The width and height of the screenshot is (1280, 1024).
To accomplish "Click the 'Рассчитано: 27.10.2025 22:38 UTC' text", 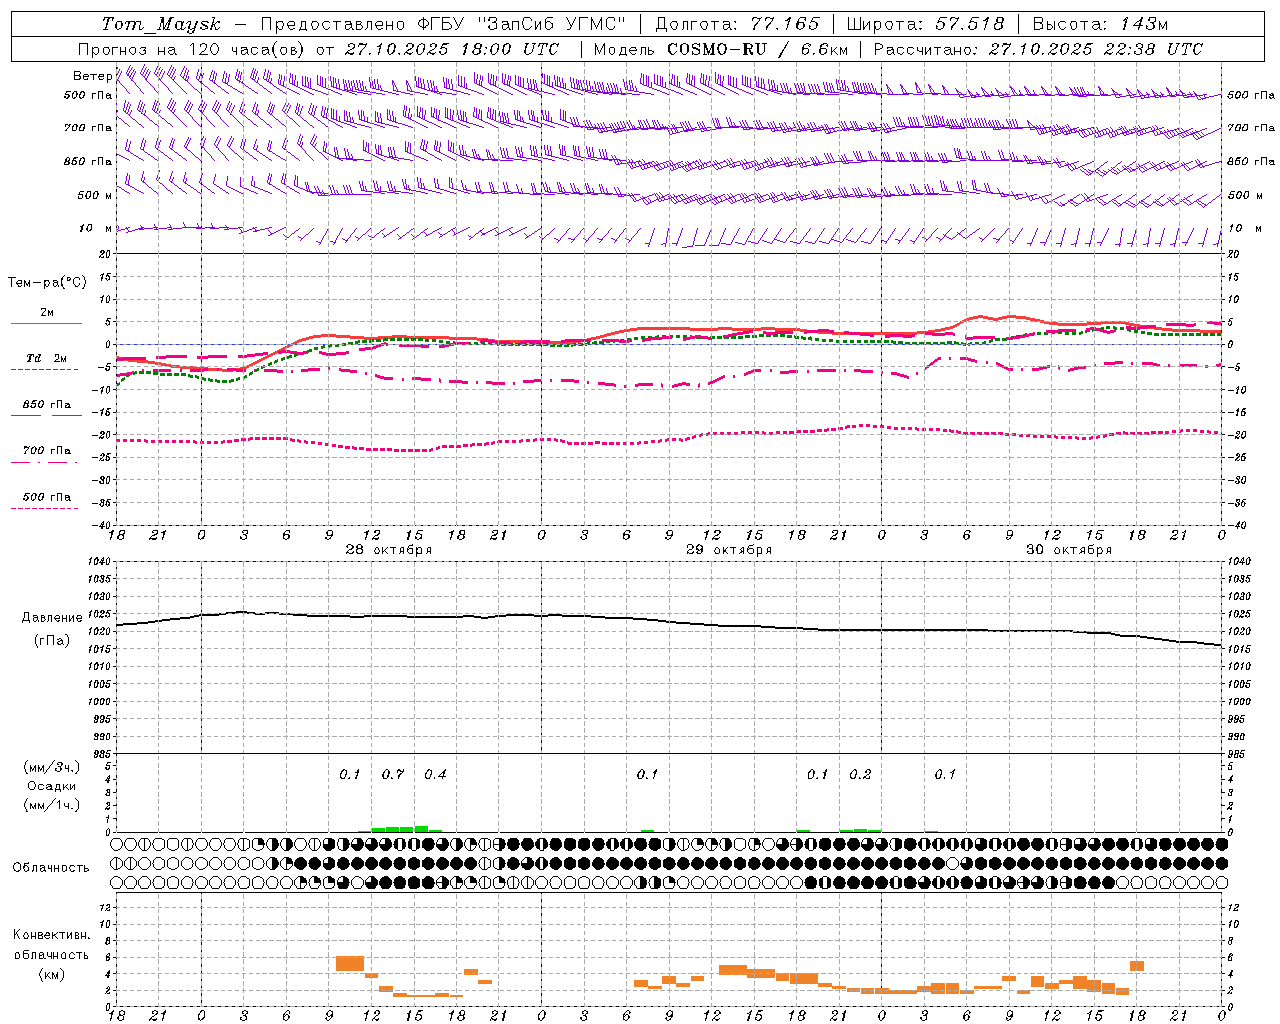I will point(1038,49).
